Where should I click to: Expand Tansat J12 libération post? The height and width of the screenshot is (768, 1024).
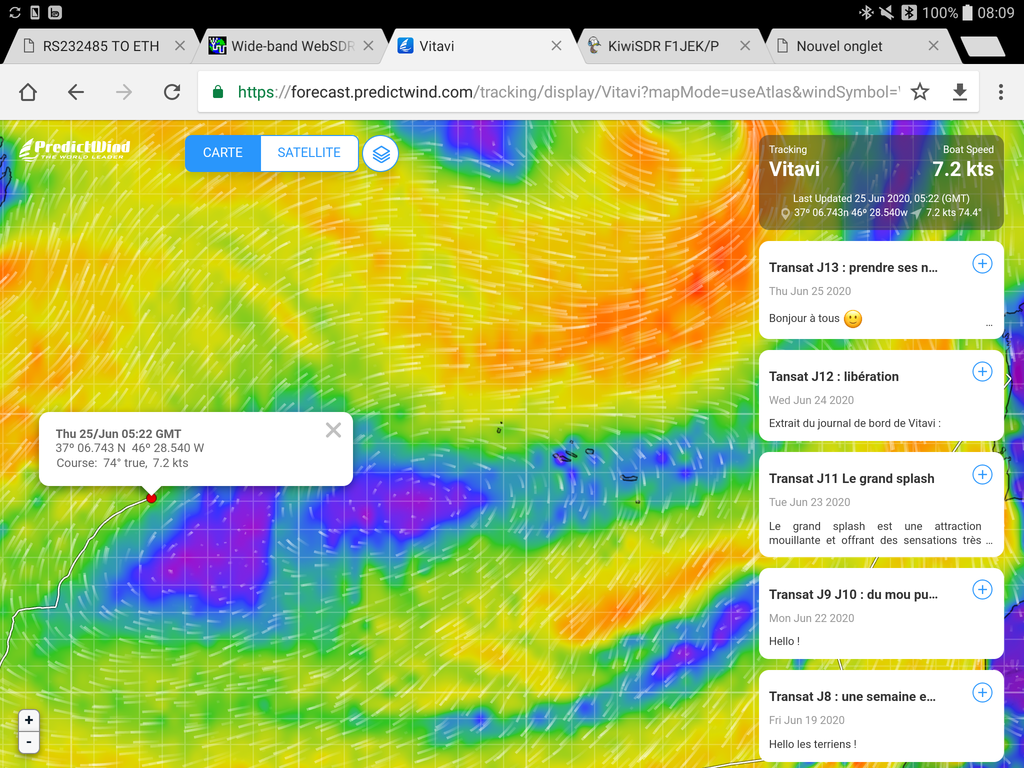click(982, 372)
